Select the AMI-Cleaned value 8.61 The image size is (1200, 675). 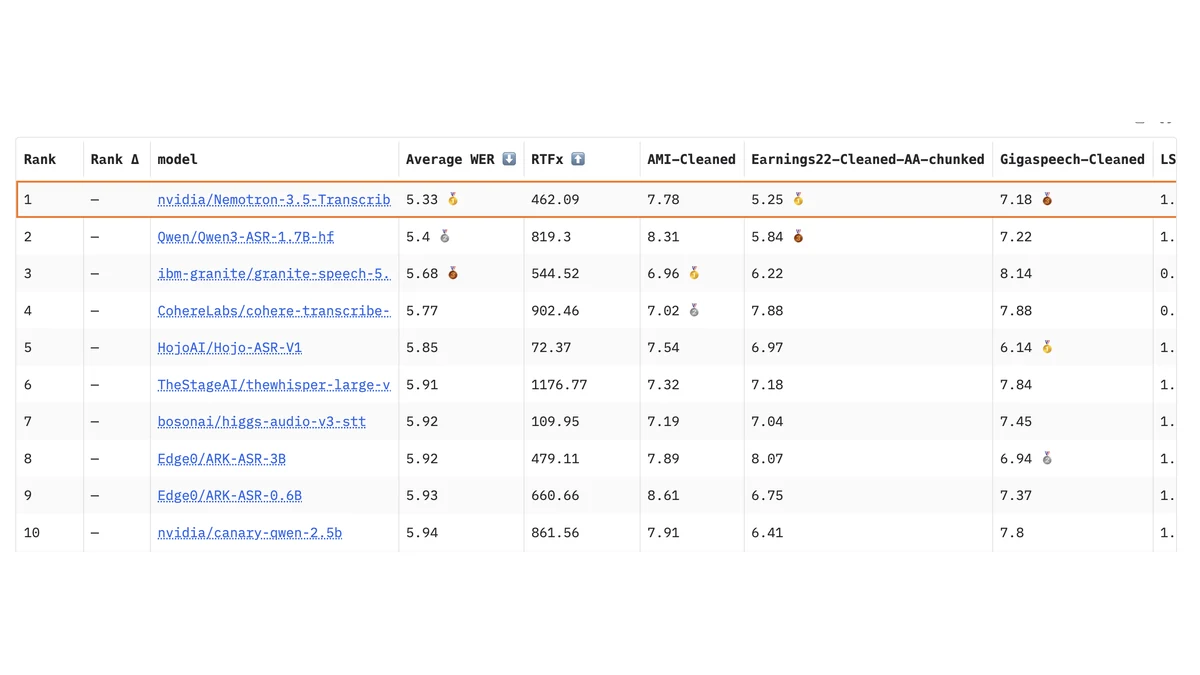663,495
